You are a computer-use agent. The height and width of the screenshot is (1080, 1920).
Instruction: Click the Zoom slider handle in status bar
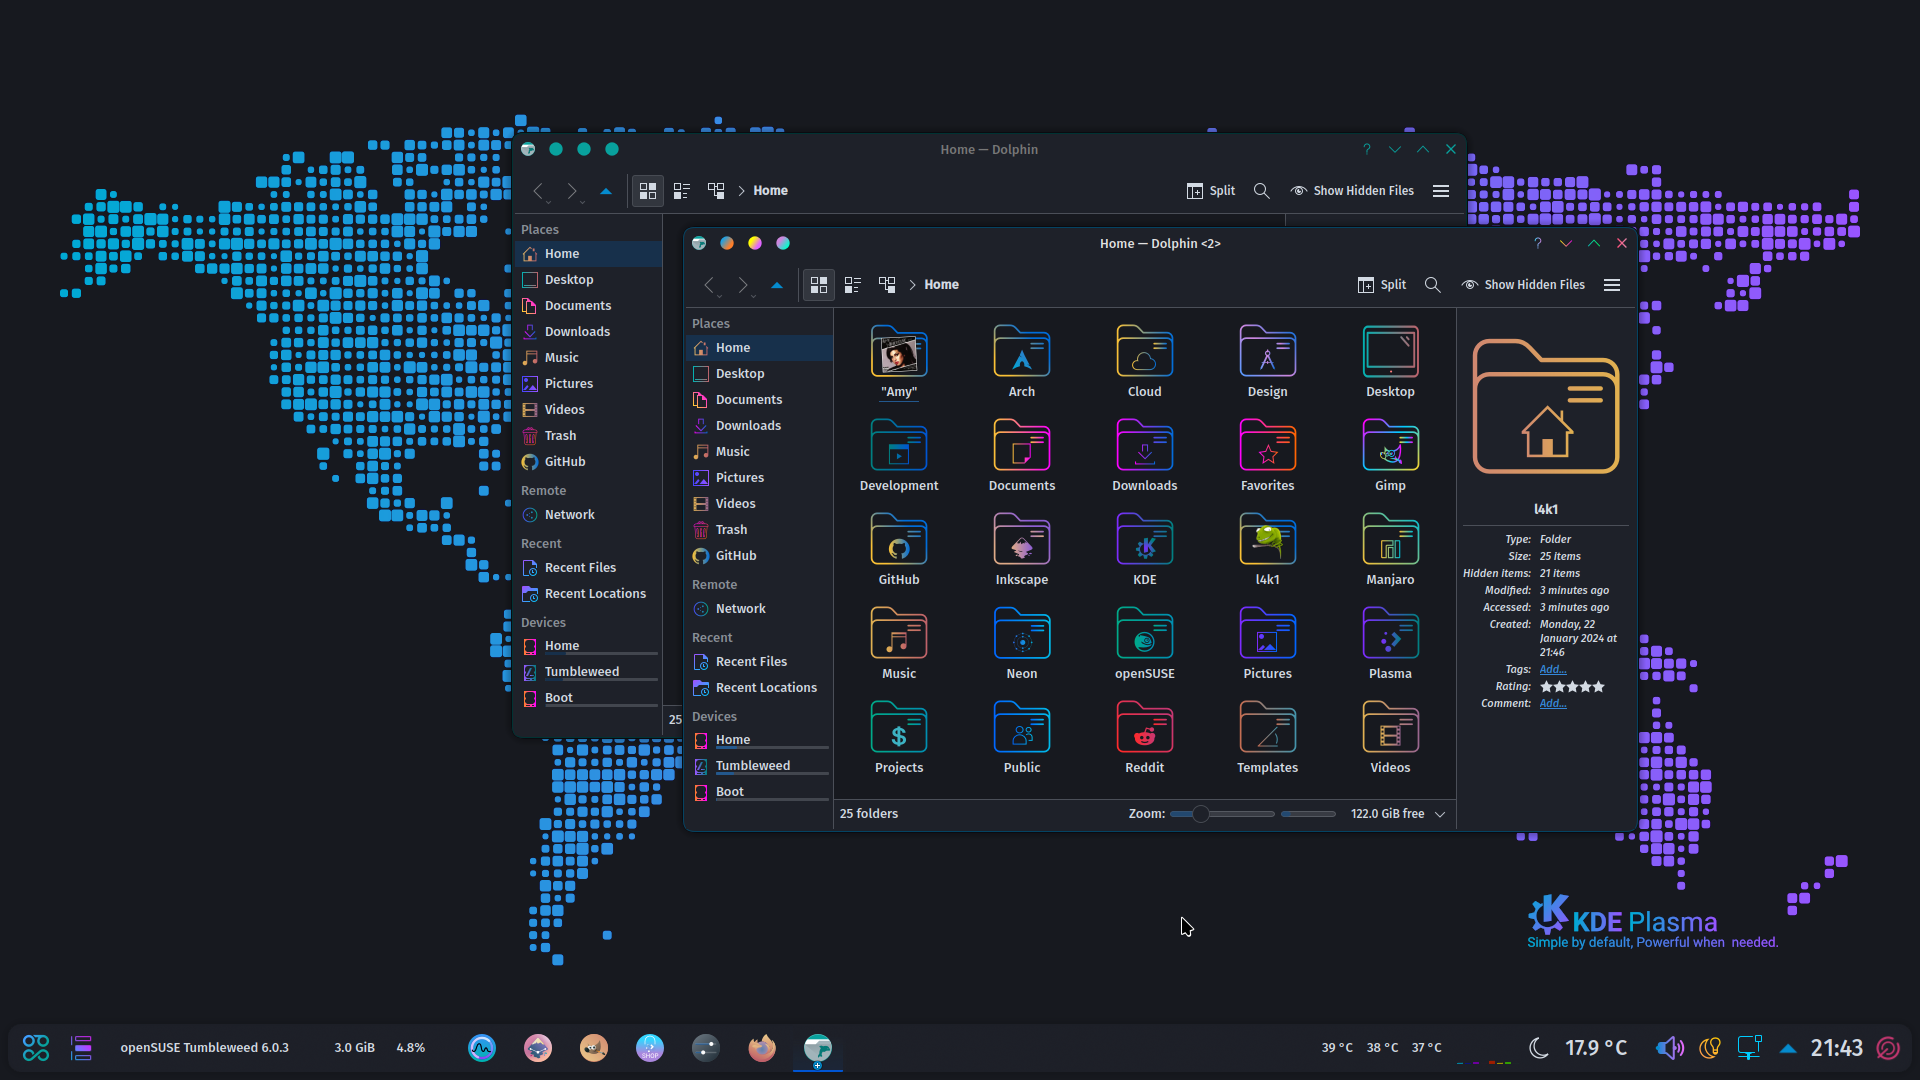[1200, 814]
